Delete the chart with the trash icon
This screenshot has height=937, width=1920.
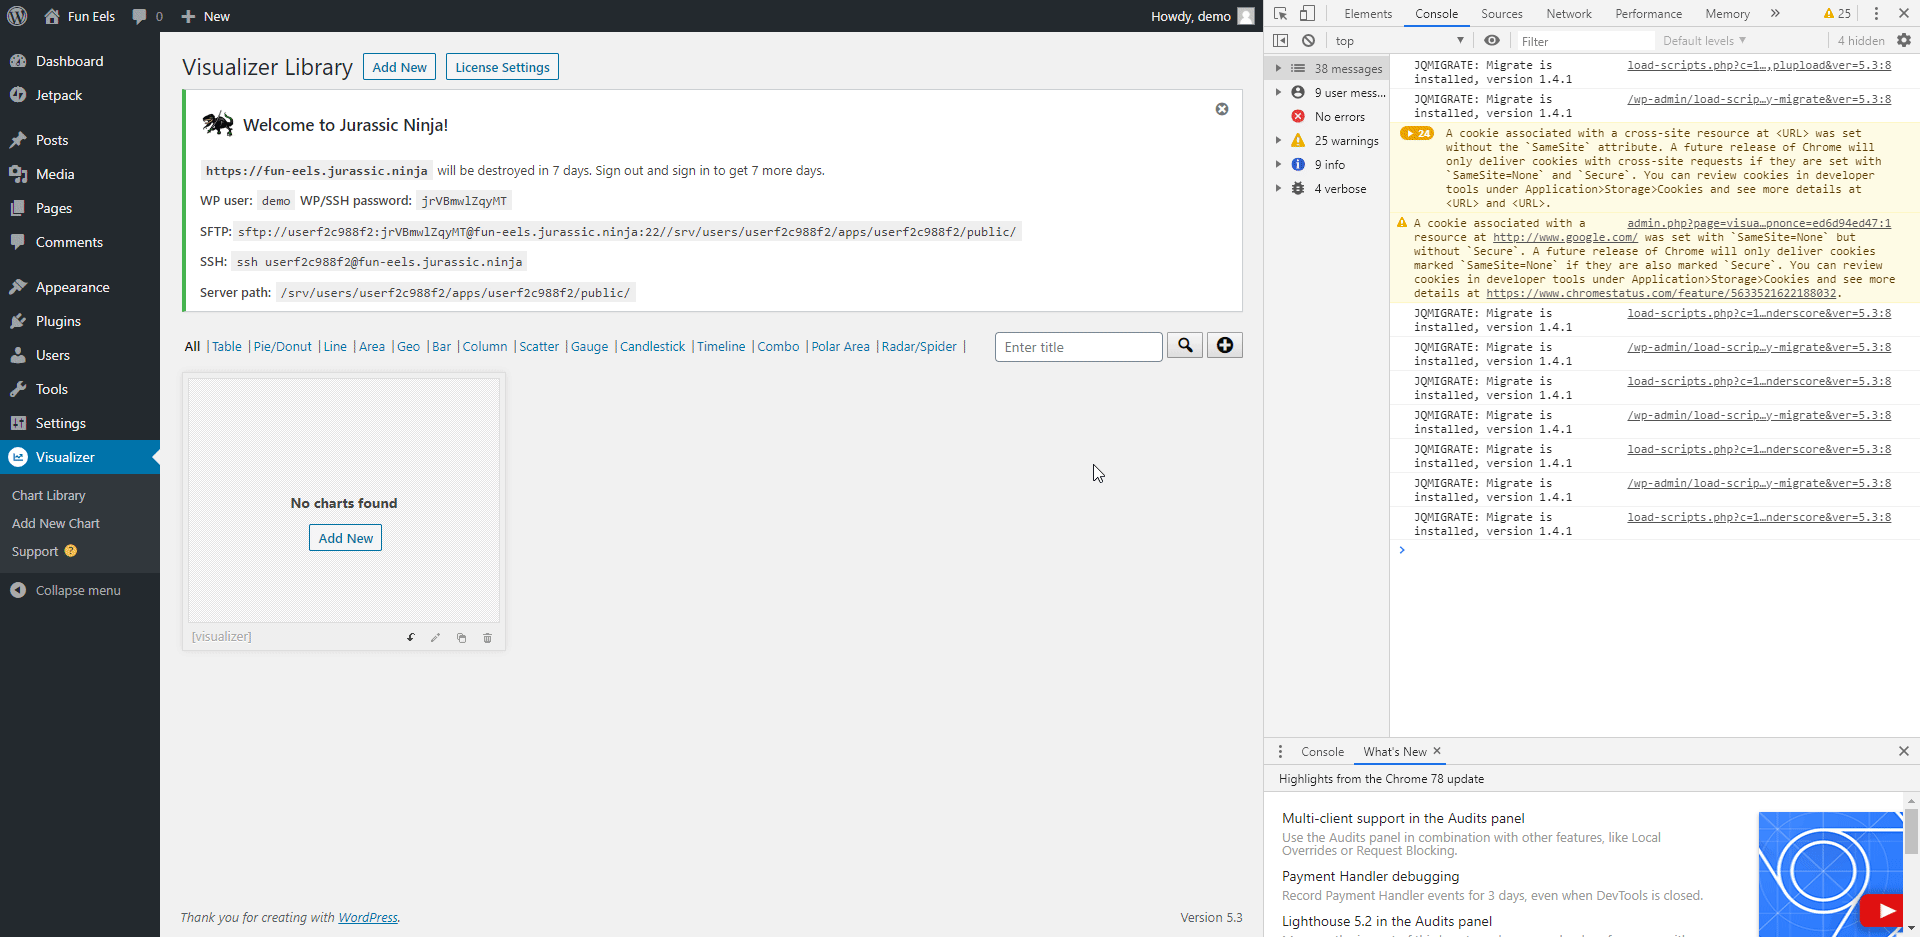(487, 637)
